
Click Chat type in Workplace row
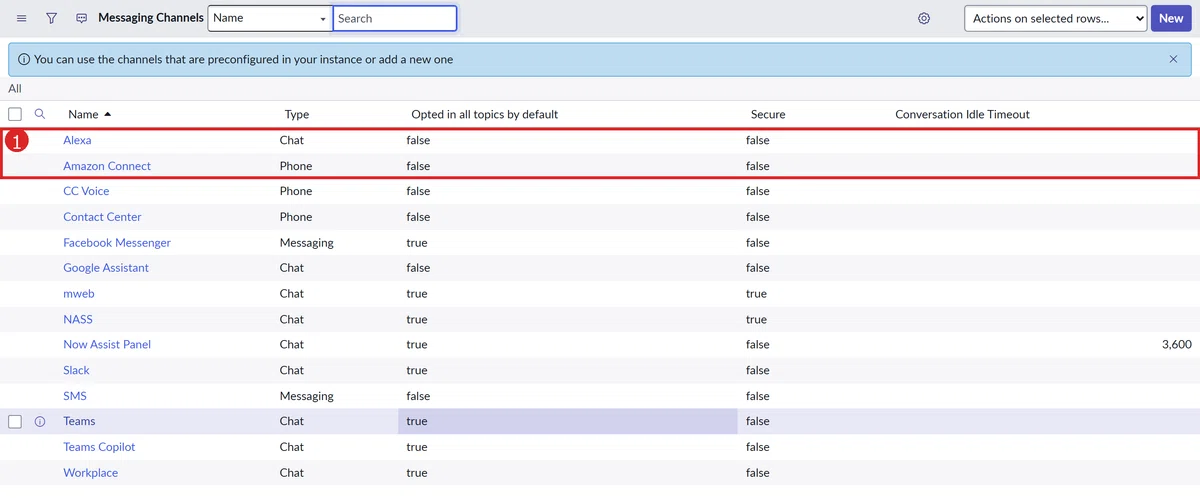tap(292, 473)
